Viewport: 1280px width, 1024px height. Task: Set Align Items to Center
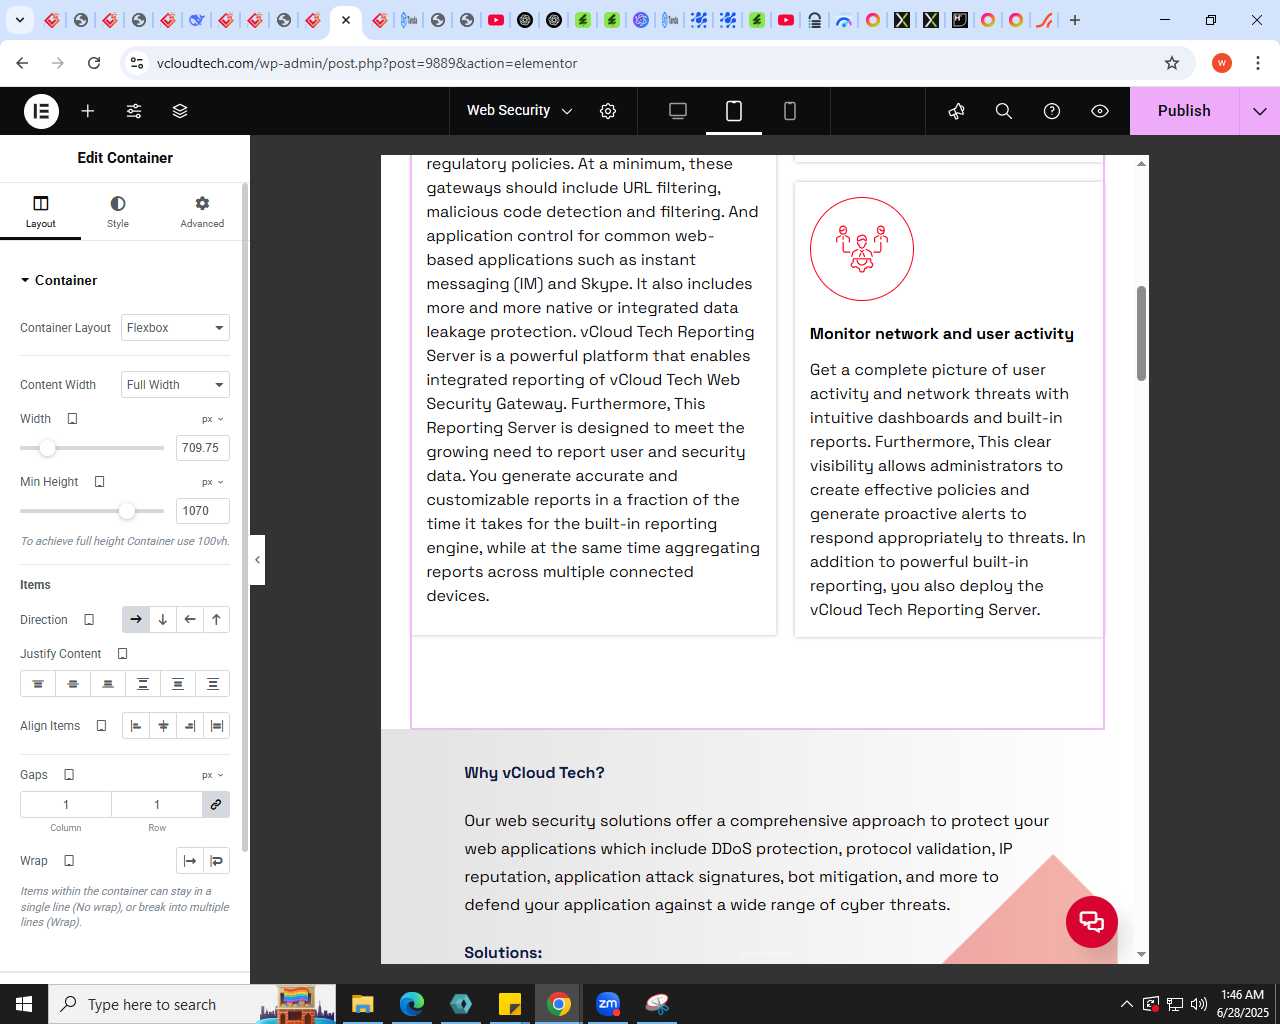pos(163,726)
